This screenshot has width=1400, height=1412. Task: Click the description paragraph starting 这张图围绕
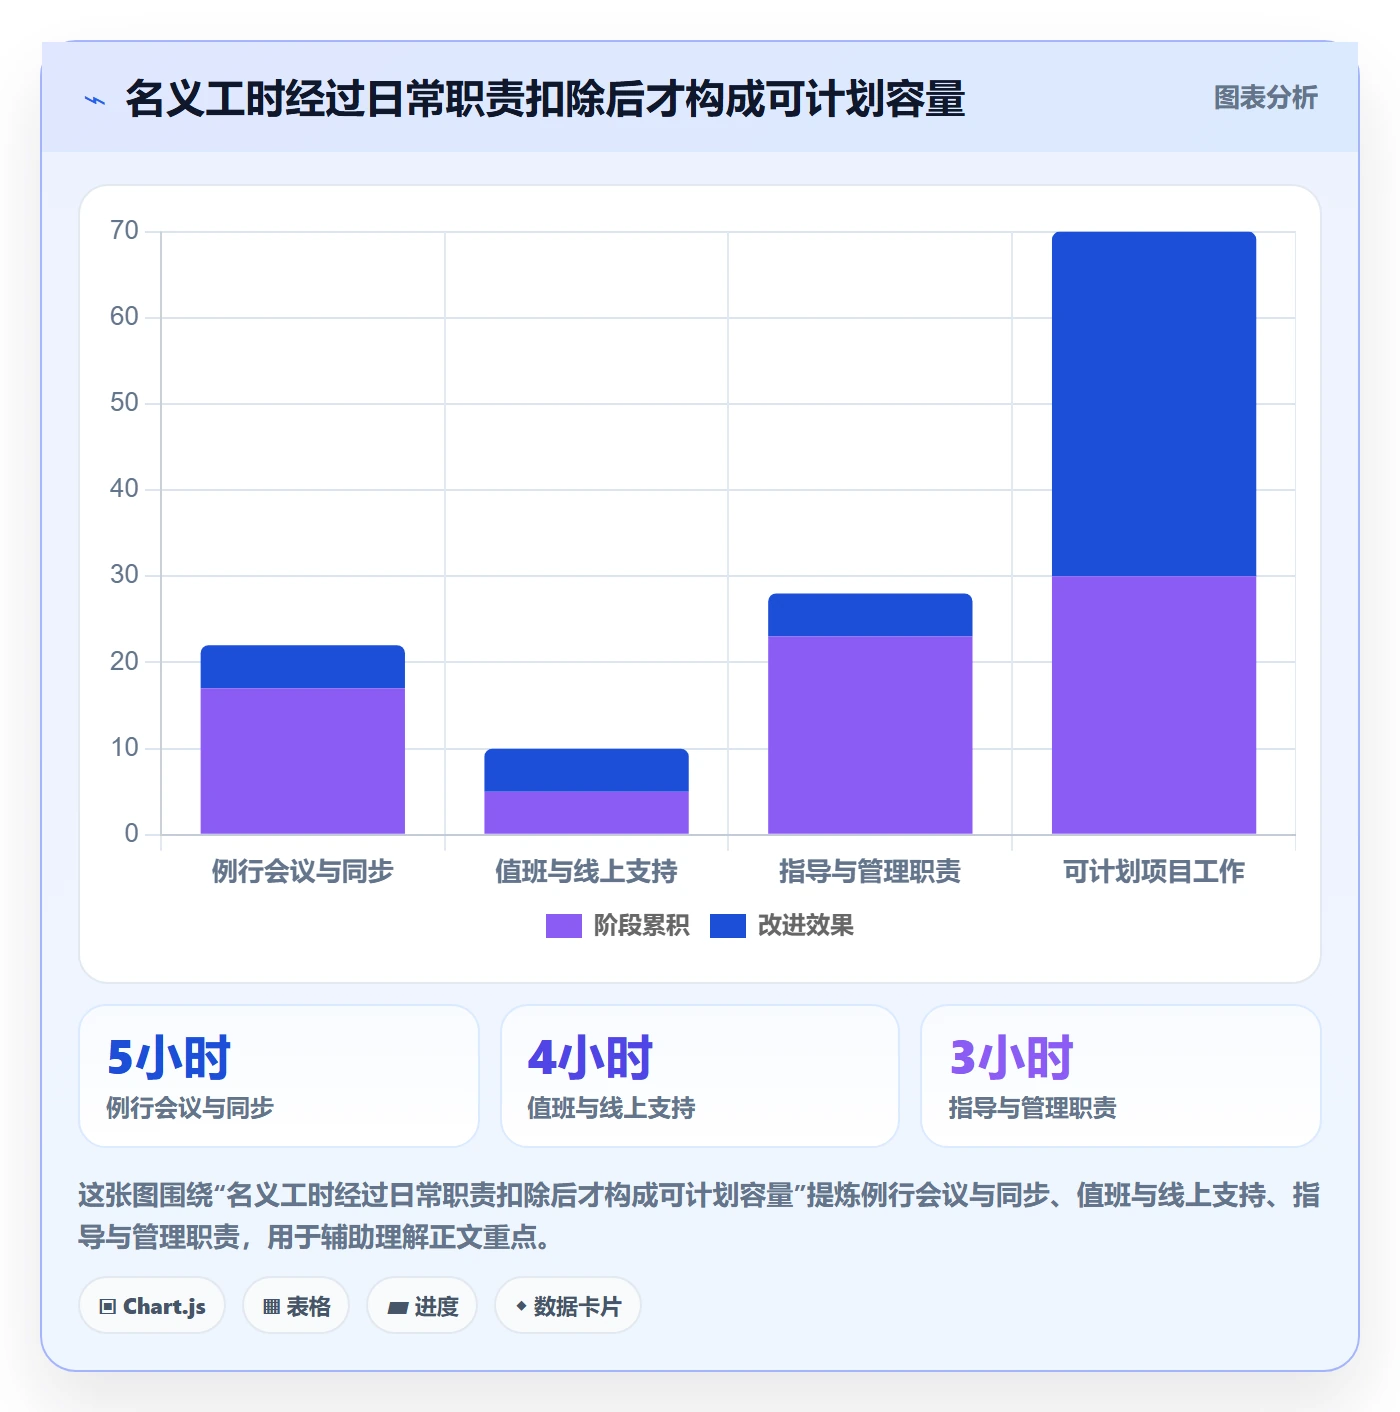699,1216
